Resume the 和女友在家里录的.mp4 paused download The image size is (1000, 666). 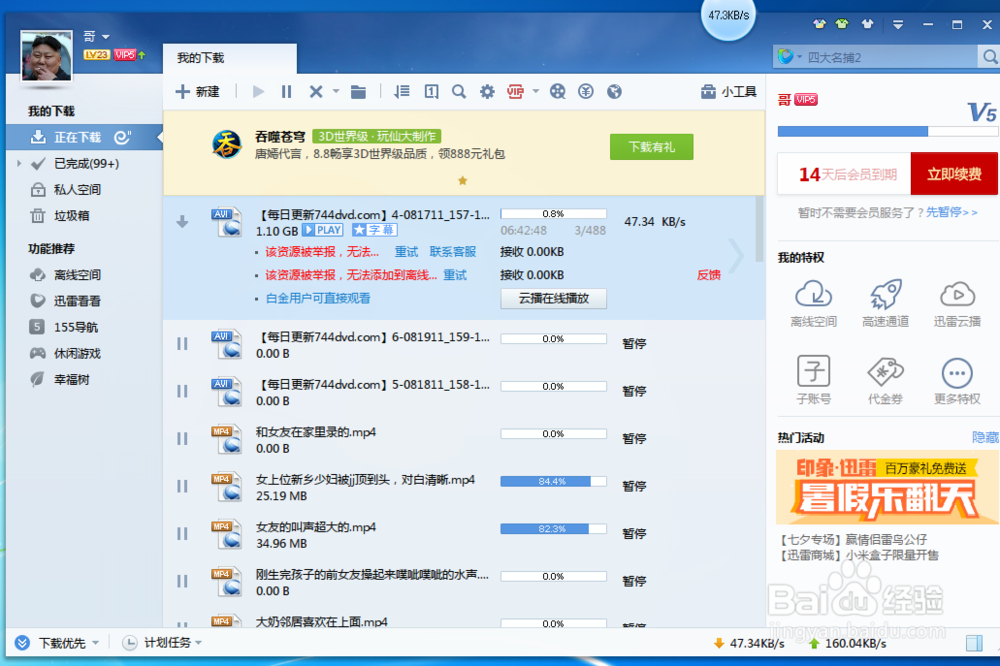click(x=182, y=439)
